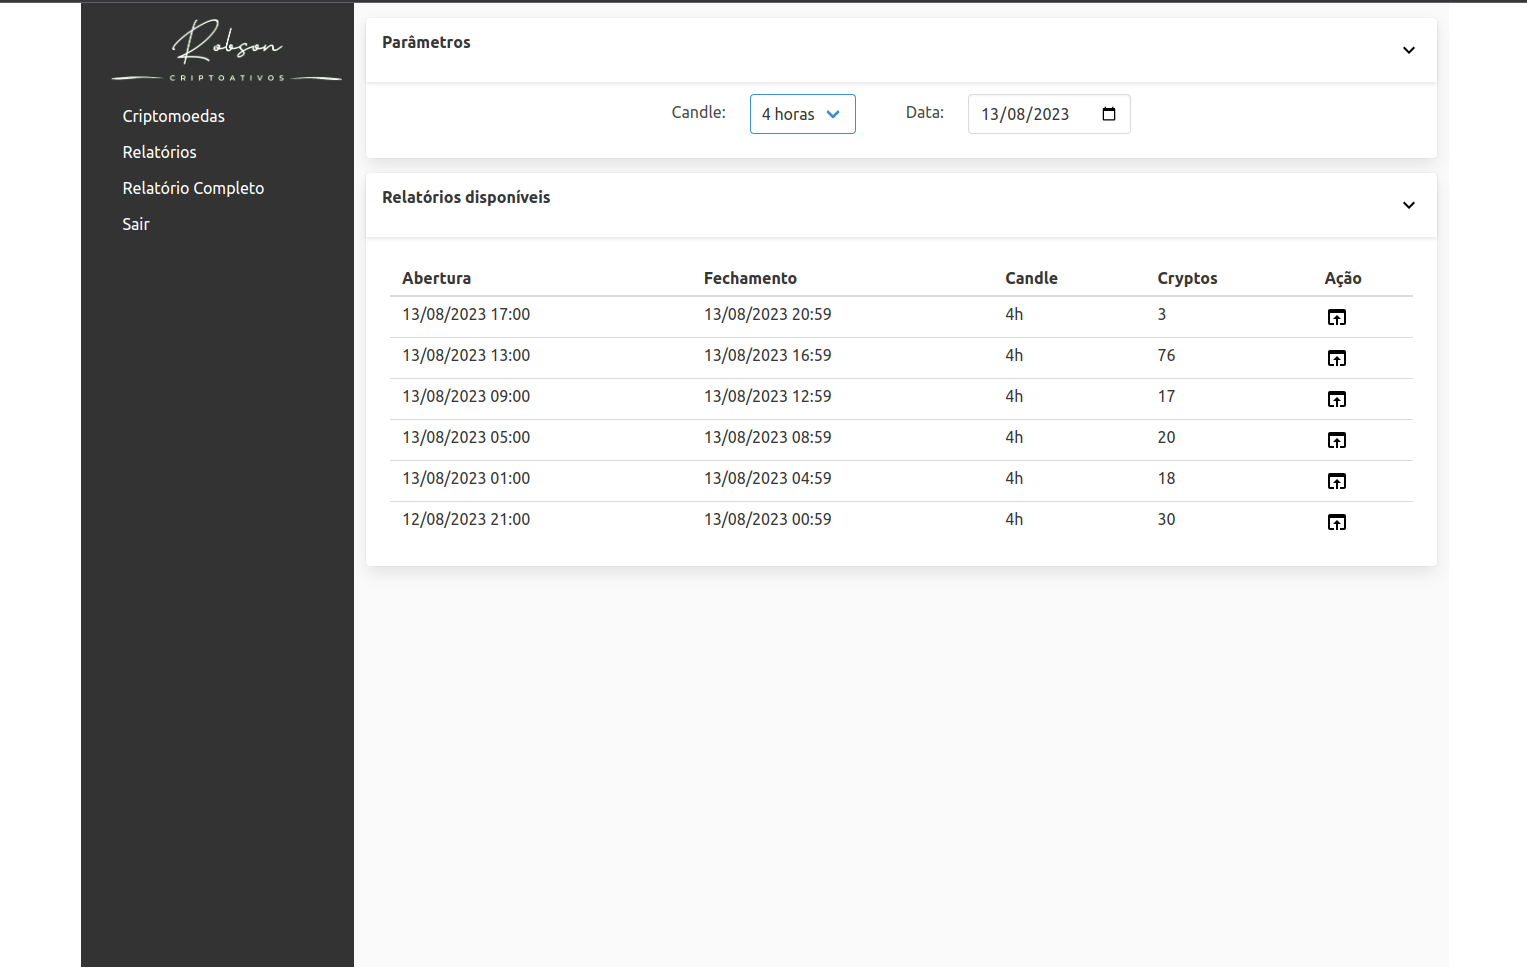Open the Candle dropdown showing 4 horas
This screenshot has width=1527, height=976.
pos(802,114)
